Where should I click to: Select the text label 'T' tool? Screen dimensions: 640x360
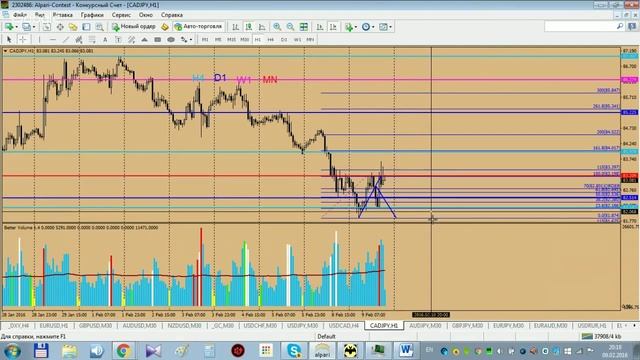coord(118,40)
